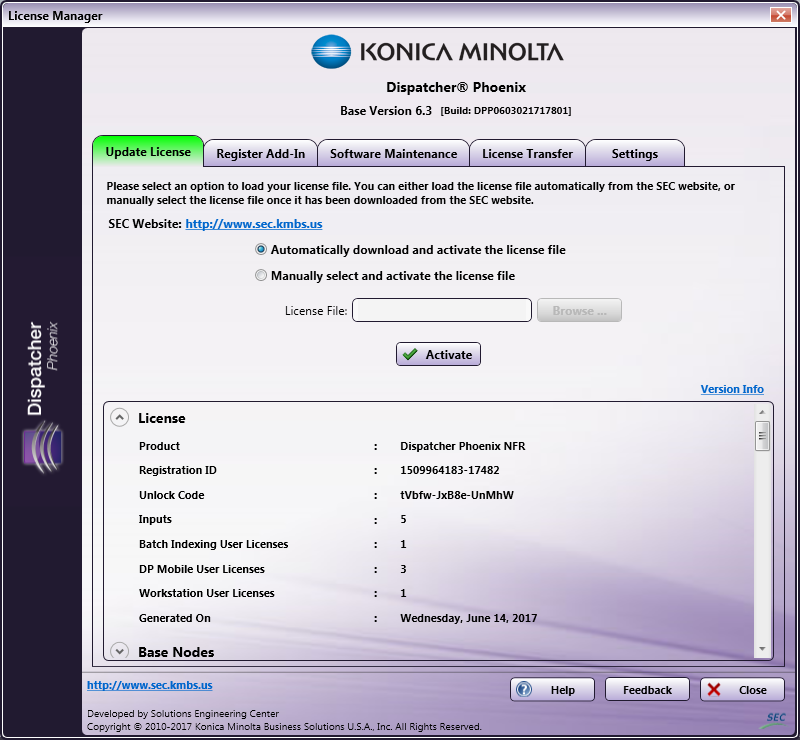Open the sec.kmbs.us link in the footer

tap(149, 685)
